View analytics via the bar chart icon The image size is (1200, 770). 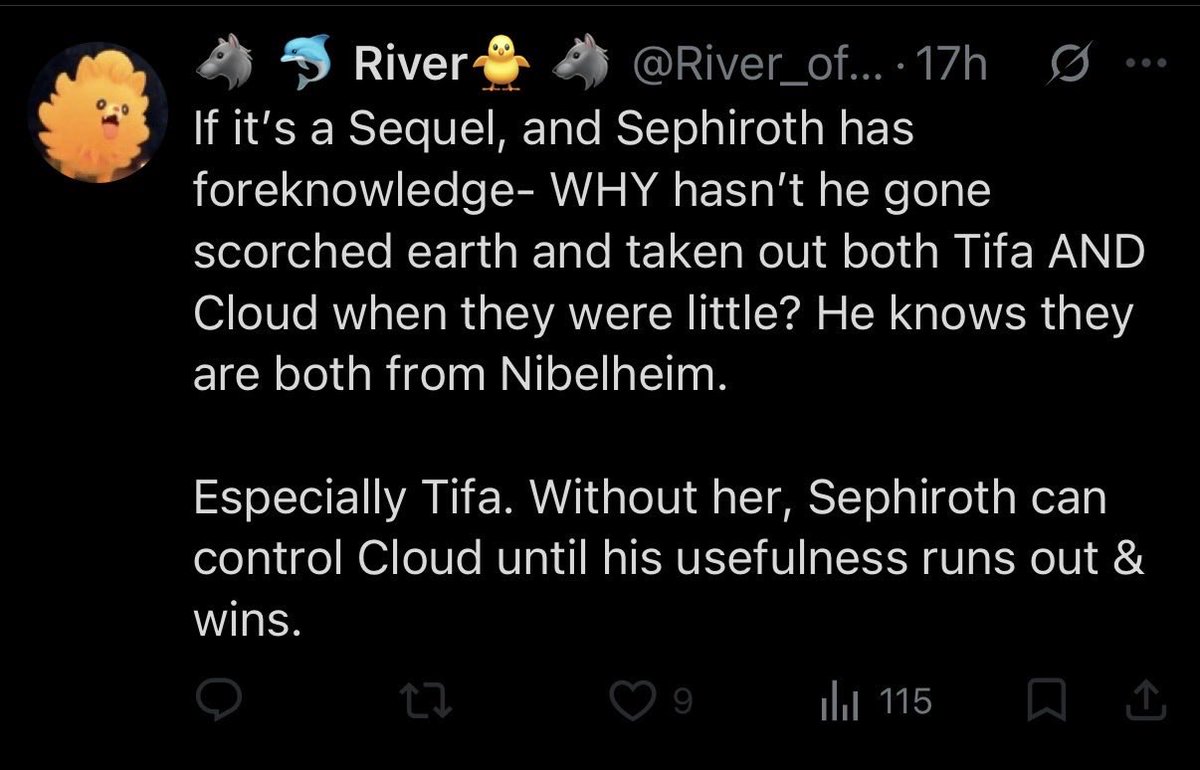point(833,702)
